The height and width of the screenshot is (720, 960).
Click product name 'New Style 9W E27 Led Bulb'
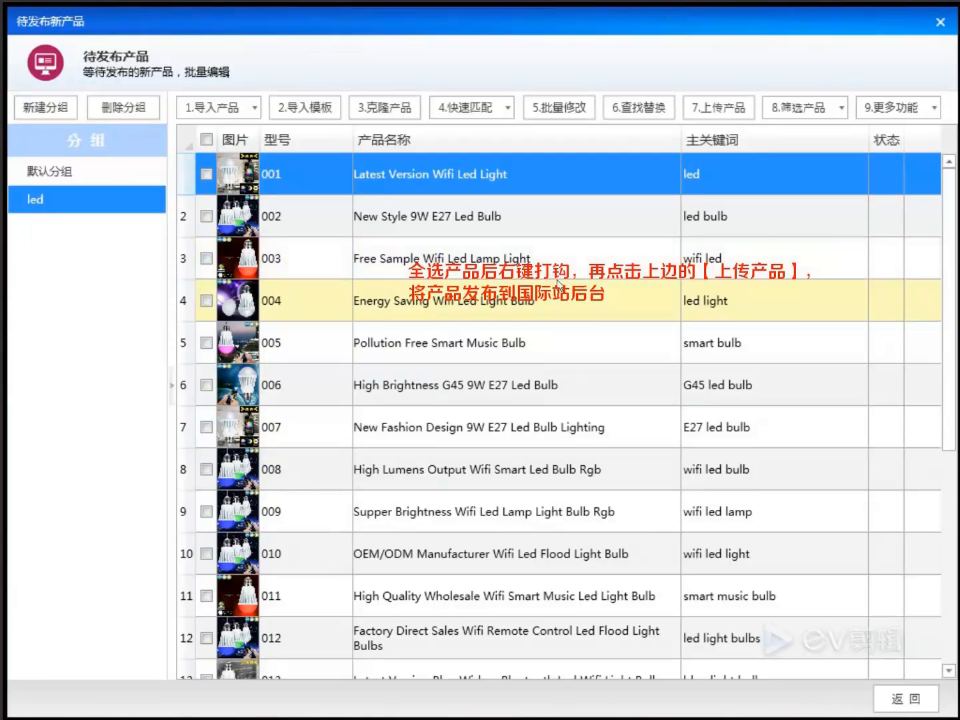click(427, 216)
